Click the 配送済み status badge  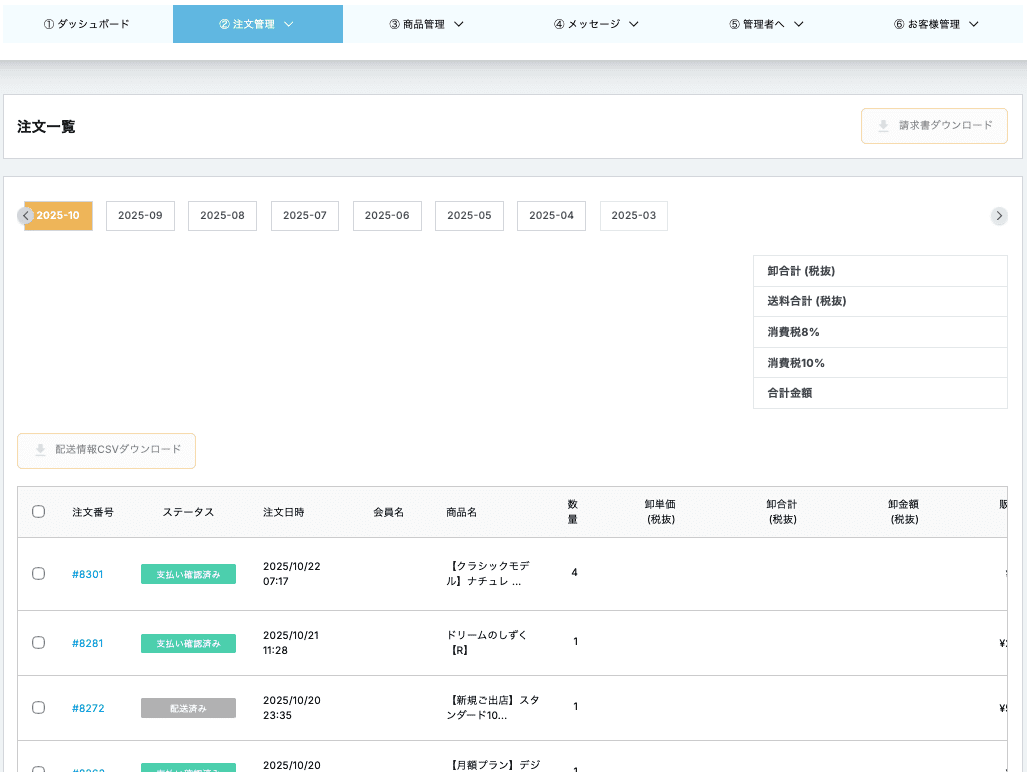(188, 708)
